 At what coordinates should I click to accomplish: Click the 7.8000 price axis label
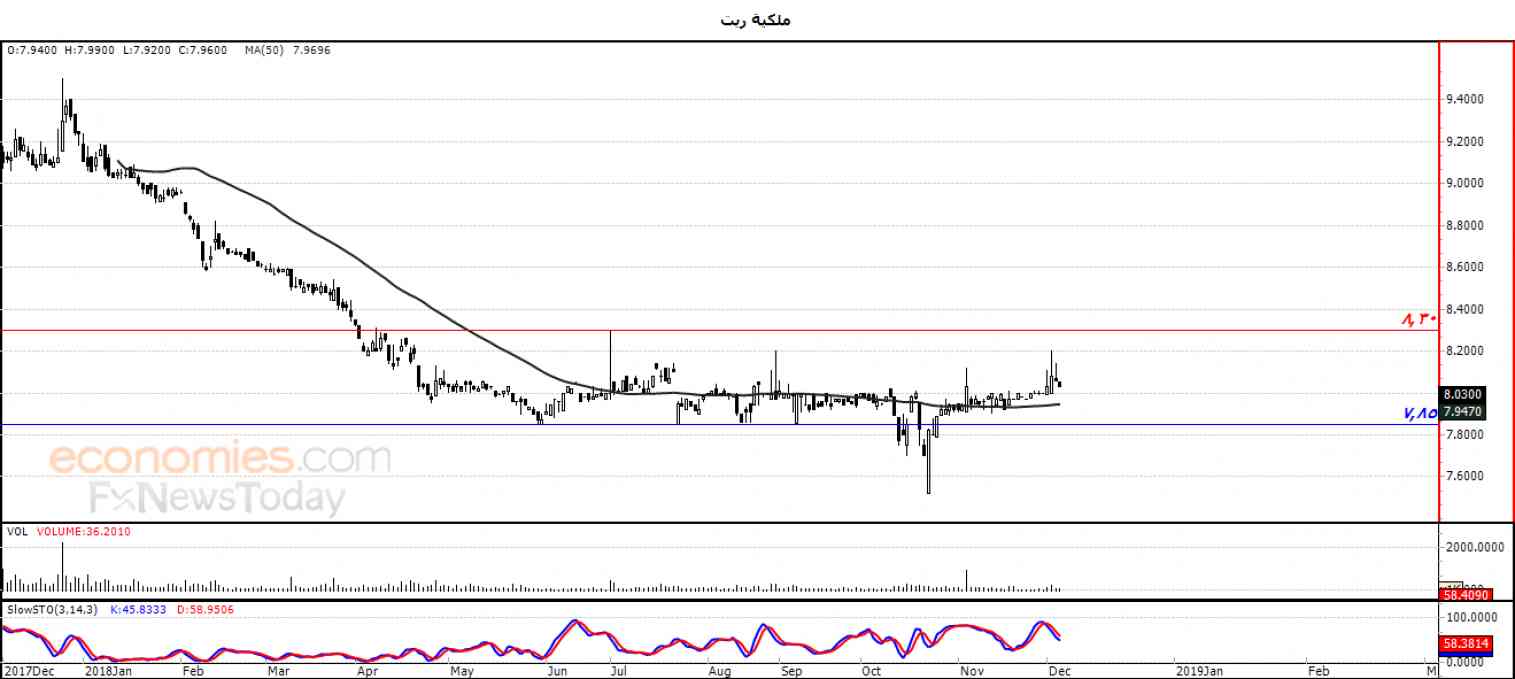pyautogui.click(x=1464, y=434)
